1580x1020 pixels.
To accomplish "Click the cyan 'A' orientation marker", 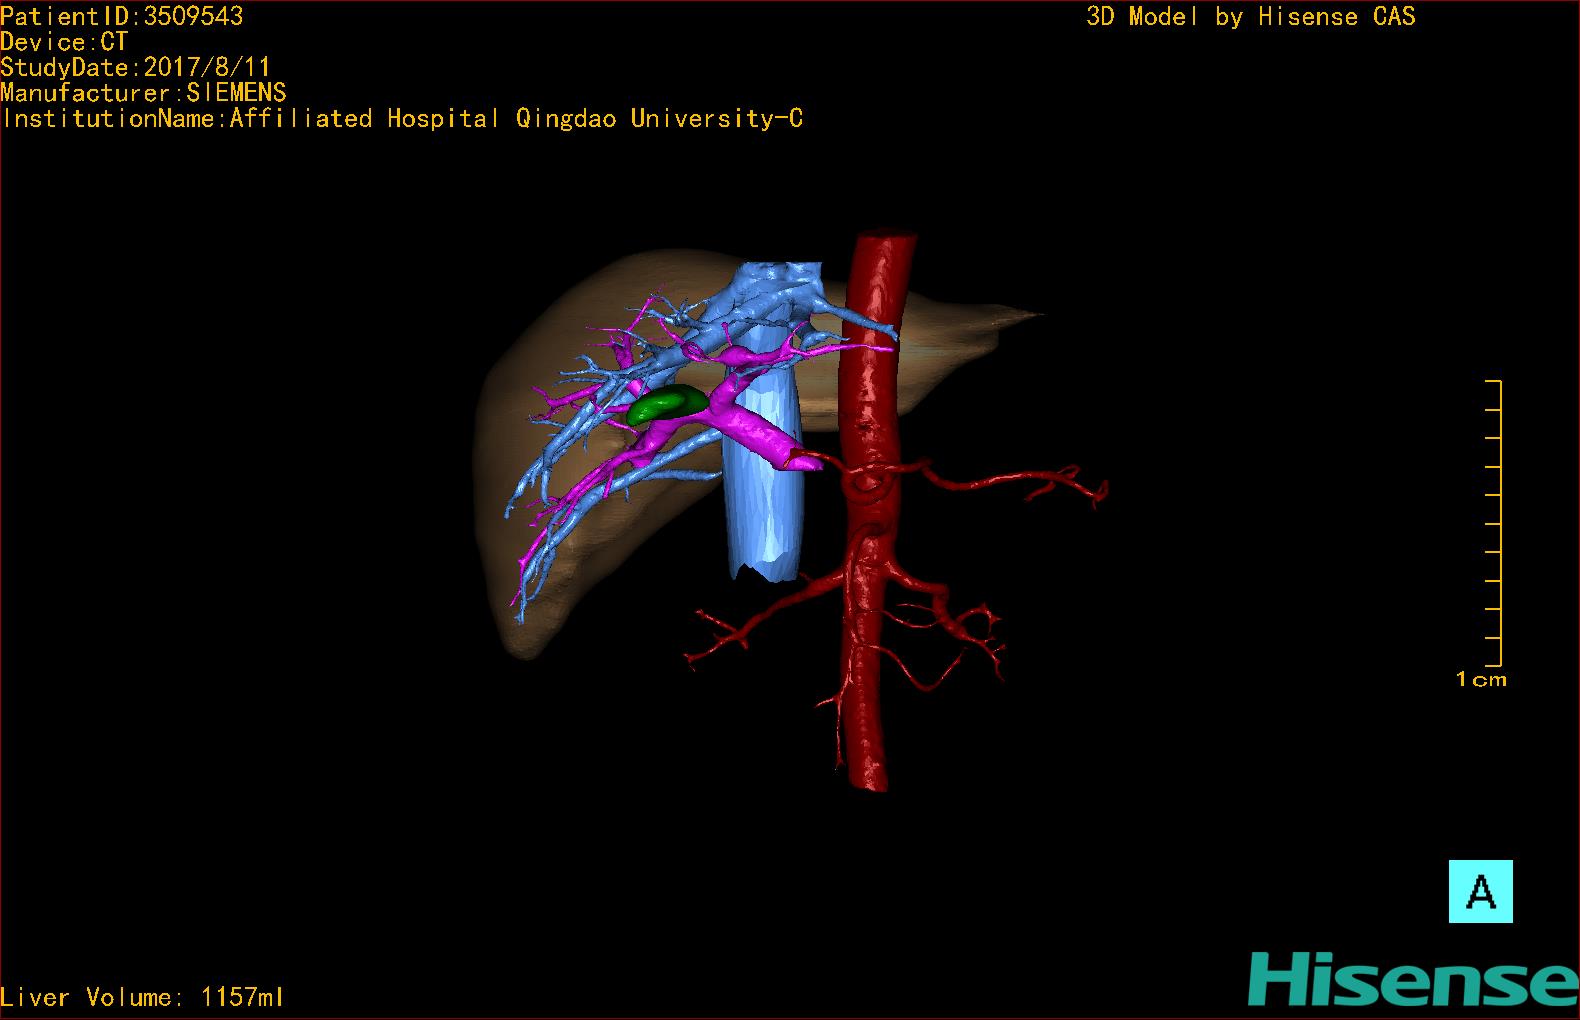I will tap(1480, 891).
